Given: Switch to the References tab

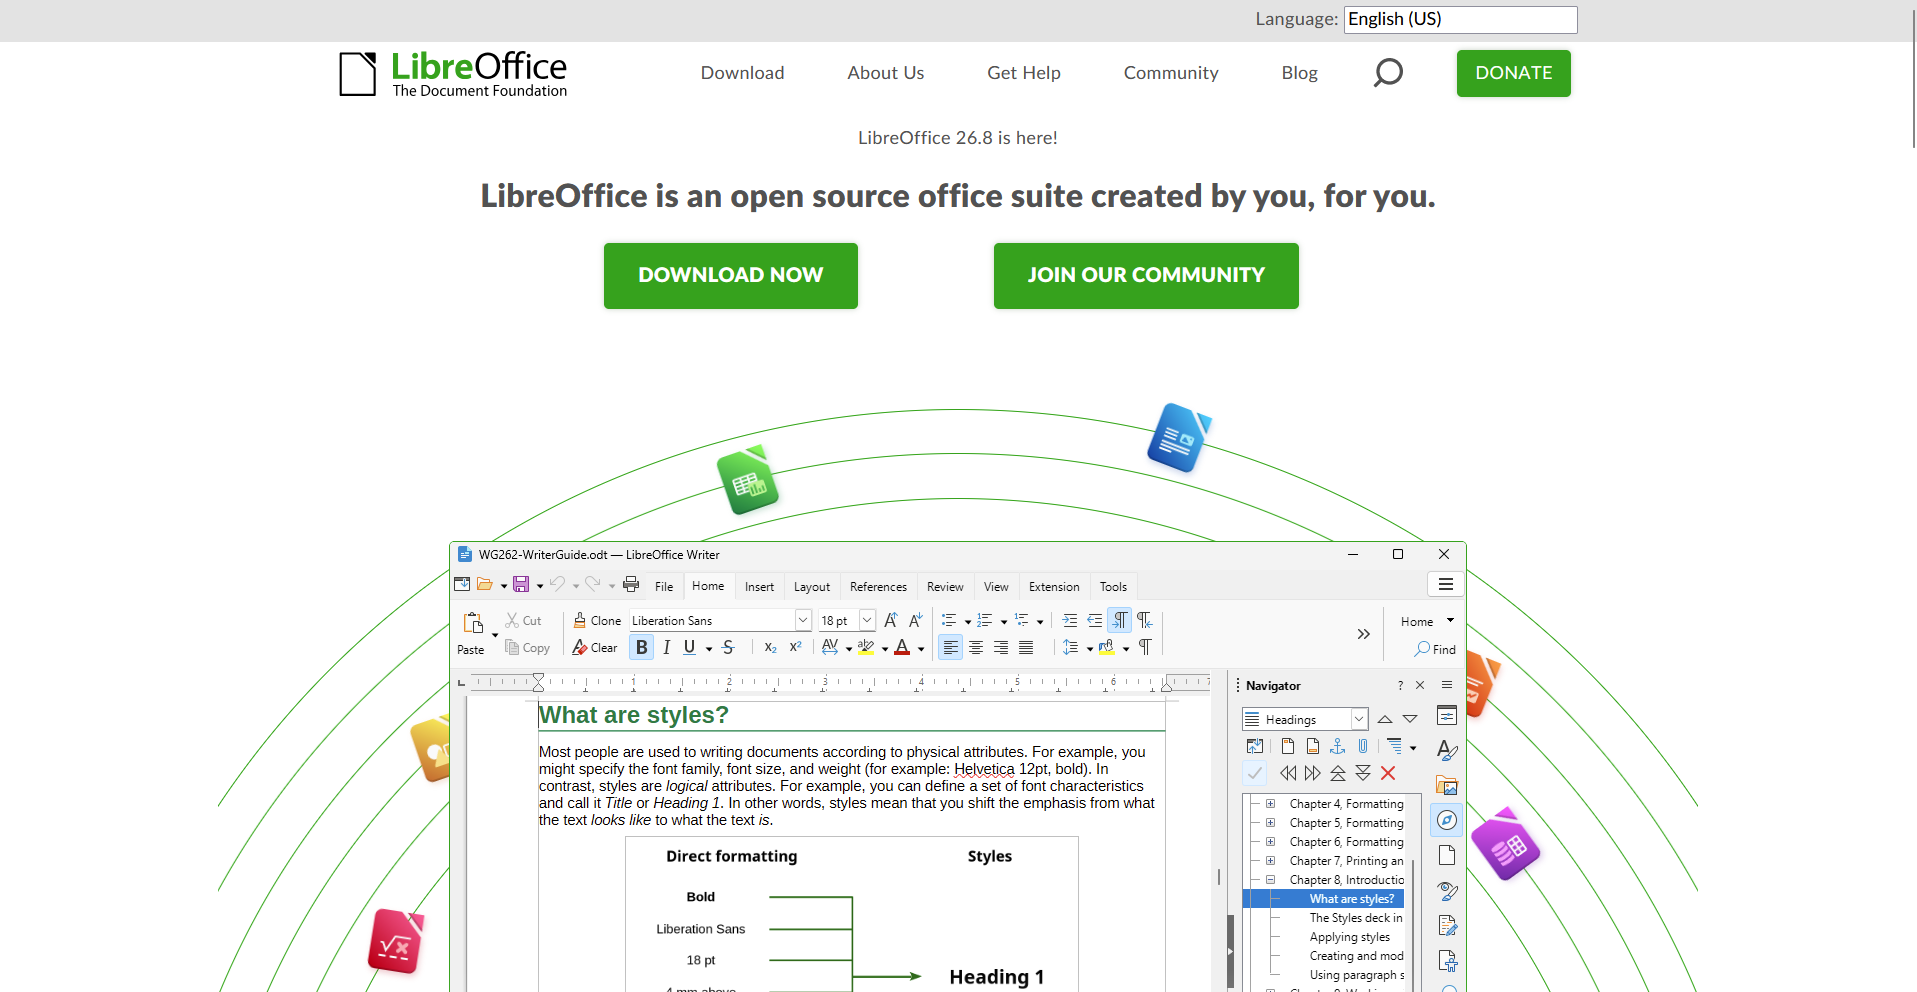Looking at the screenshot, I should (x=878, y=587).
